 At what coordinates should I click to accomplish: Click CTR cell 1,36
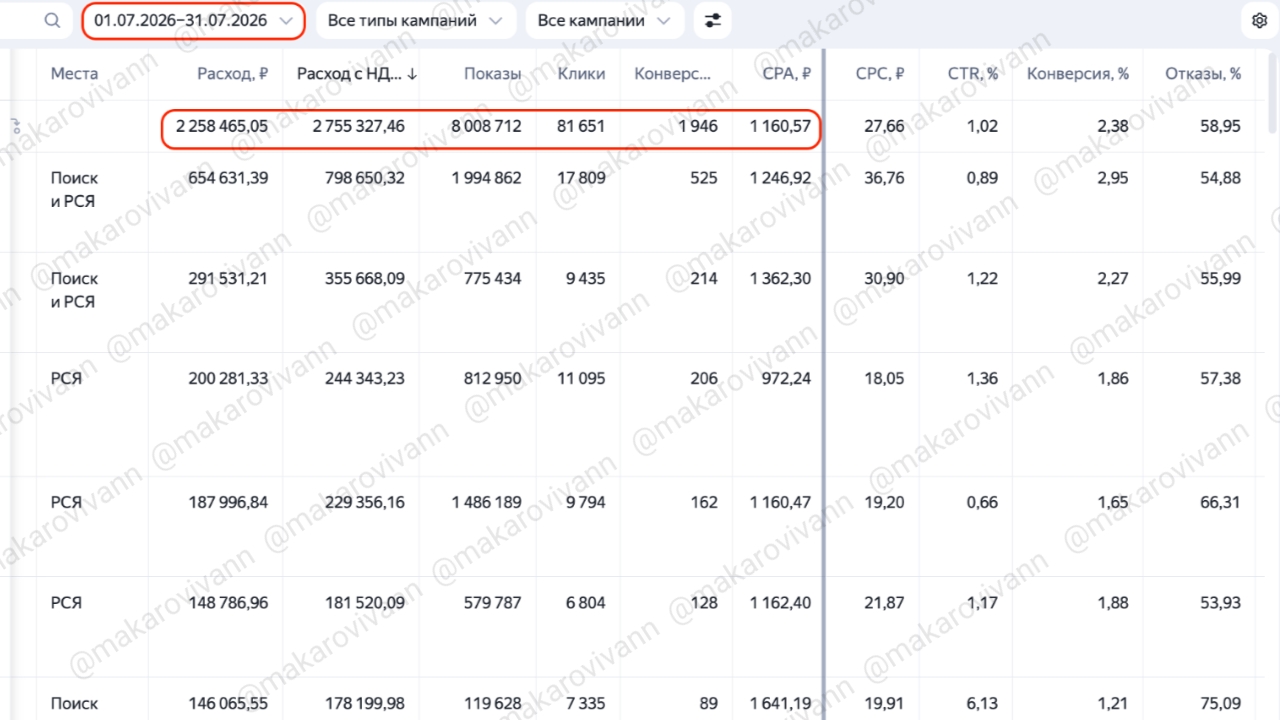coord(982,379)
